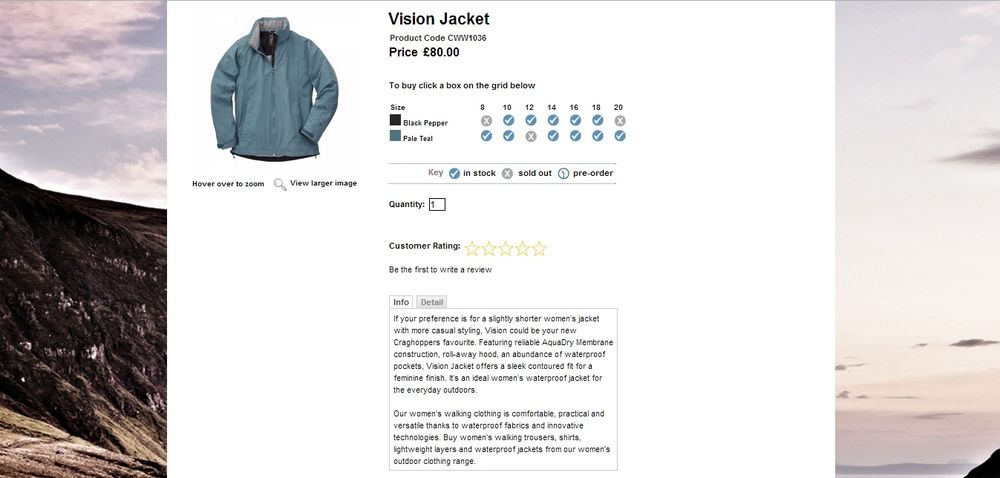Screen dimensions: 1000x478
Task: Select Black Pepper in size 10
Action: (508, 121)
